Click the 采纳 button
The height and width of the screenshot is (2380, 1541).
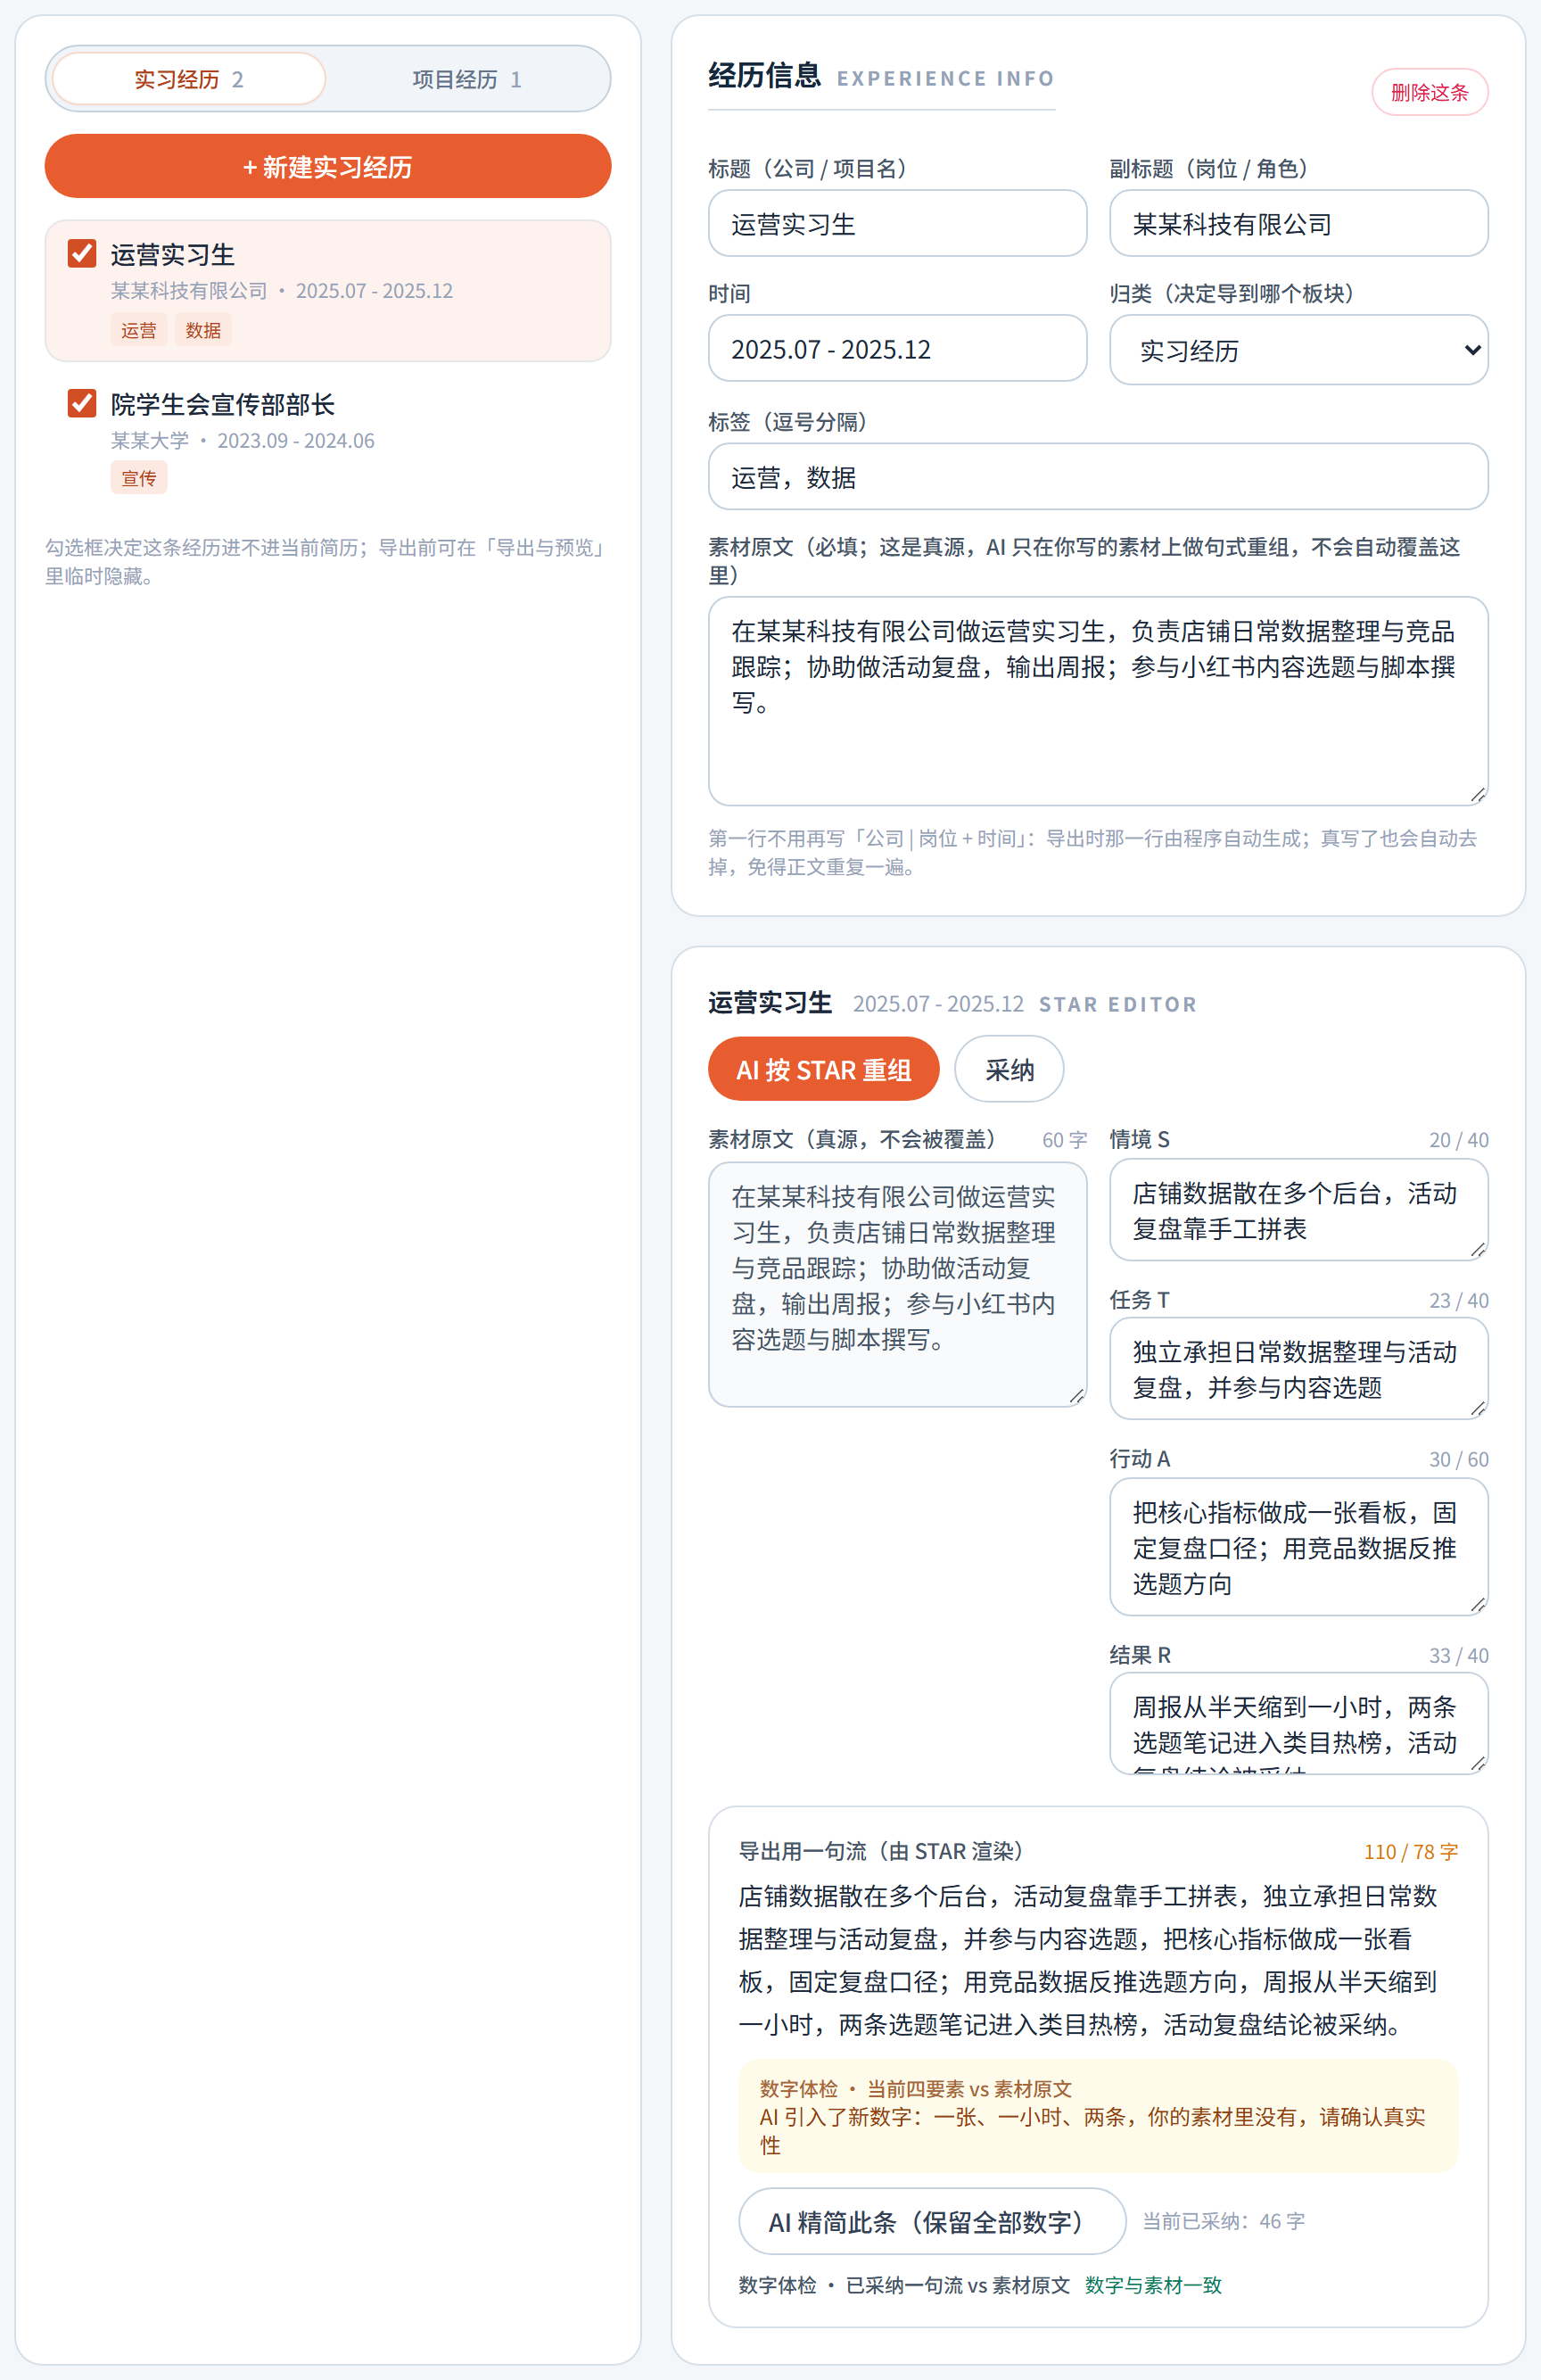pos(1009,1069)
